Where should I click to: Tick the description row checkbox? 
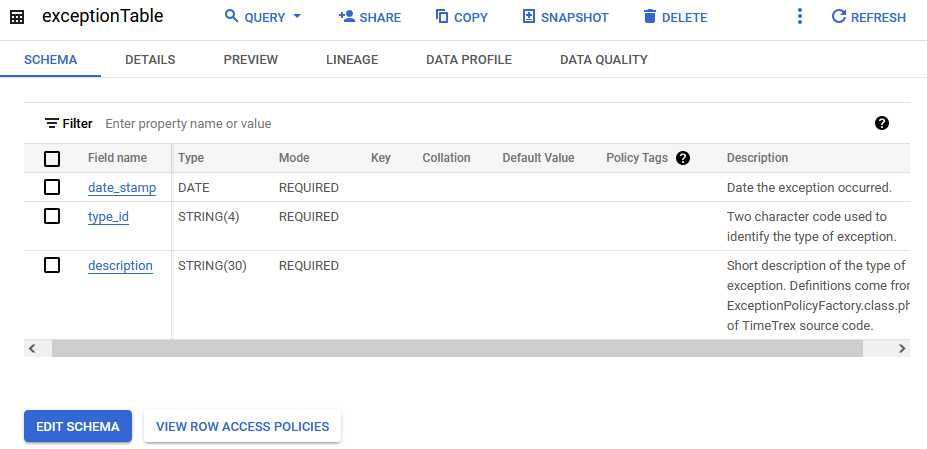[52, 265]
